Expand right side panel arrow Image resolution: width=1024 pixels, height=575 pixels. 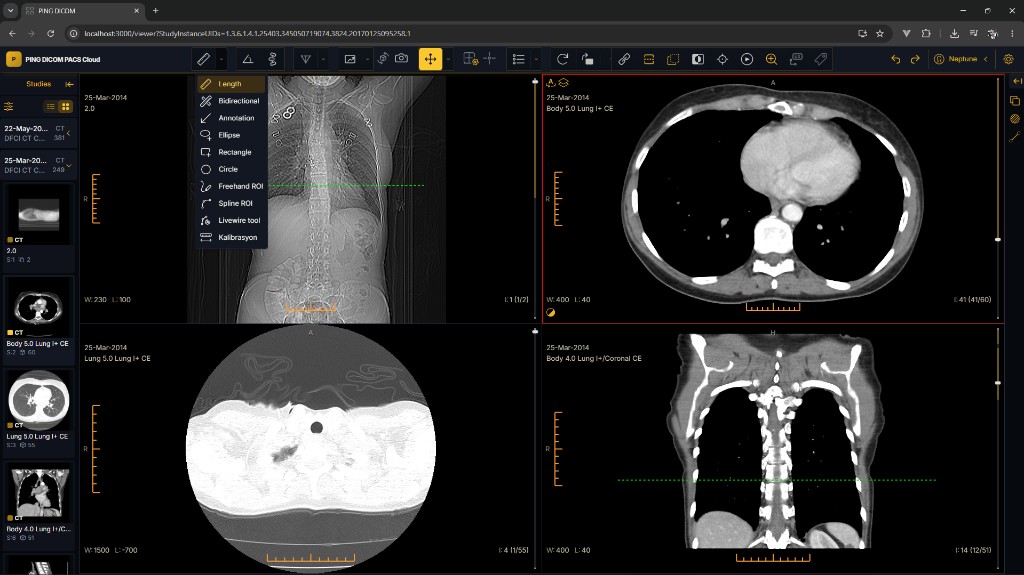coord(1016,81)
